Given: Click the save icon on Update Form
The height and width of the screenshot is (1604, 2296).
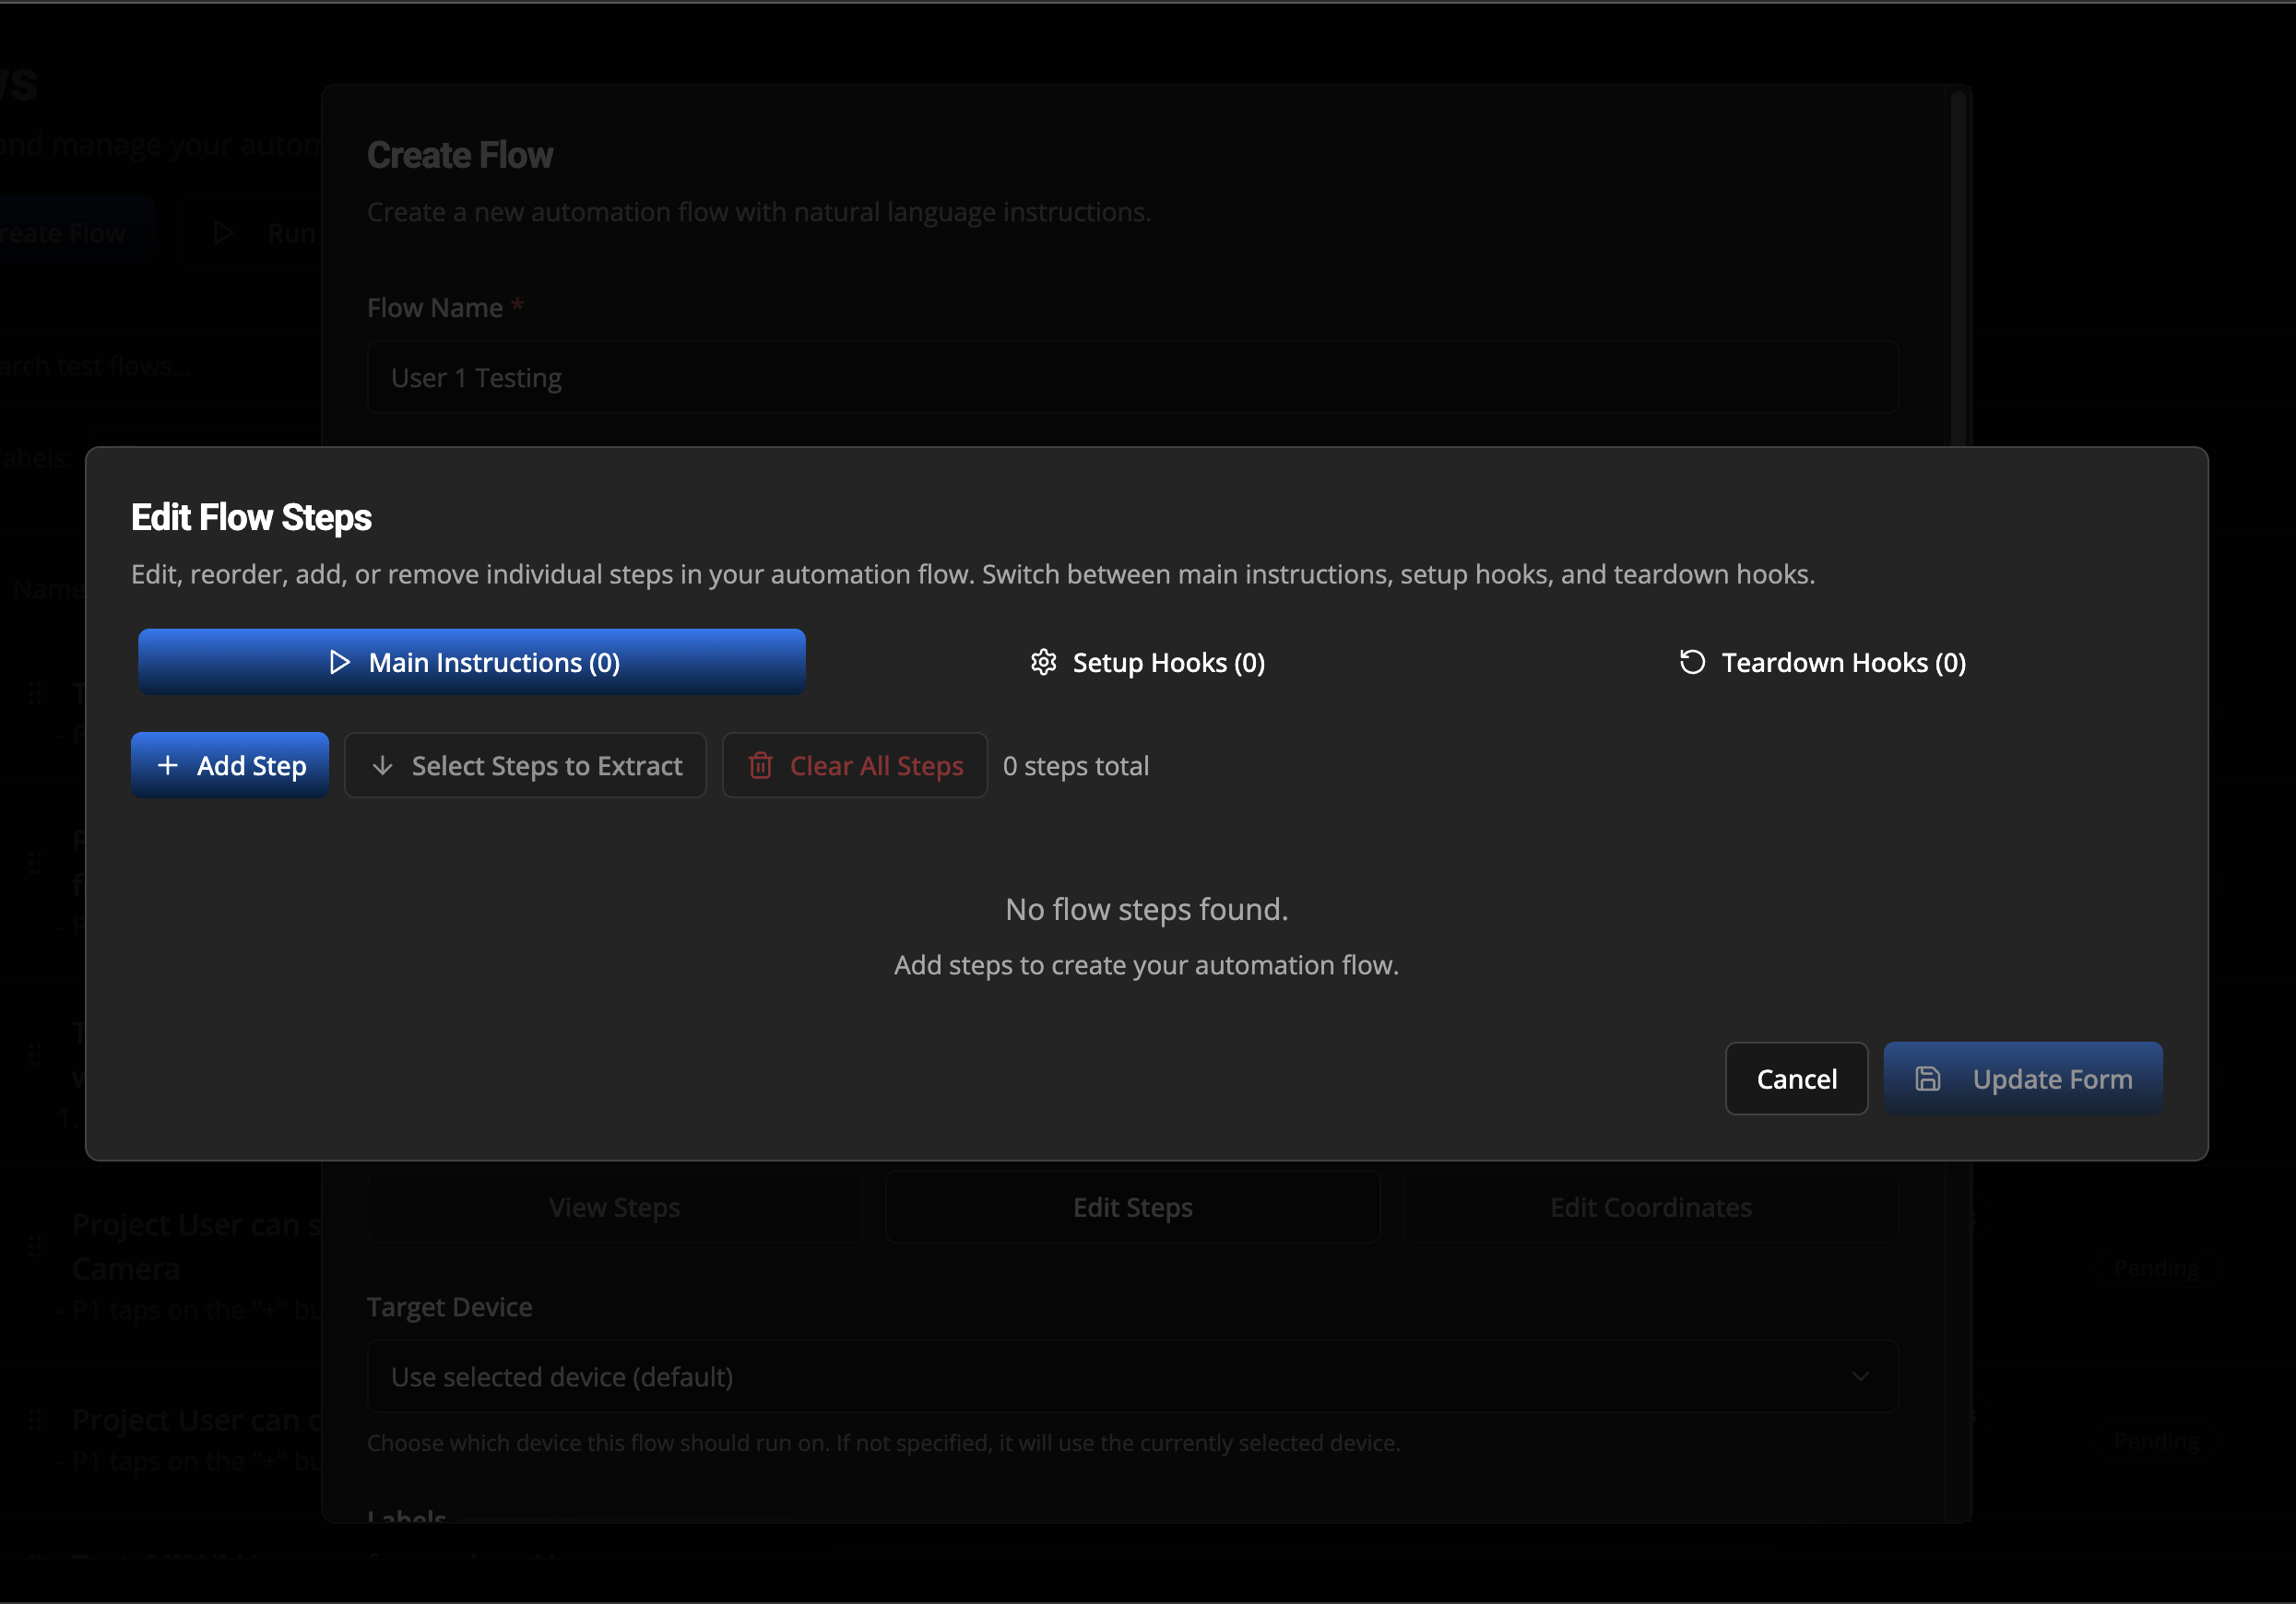Looking at the screenshot, I should 1927,1079.
